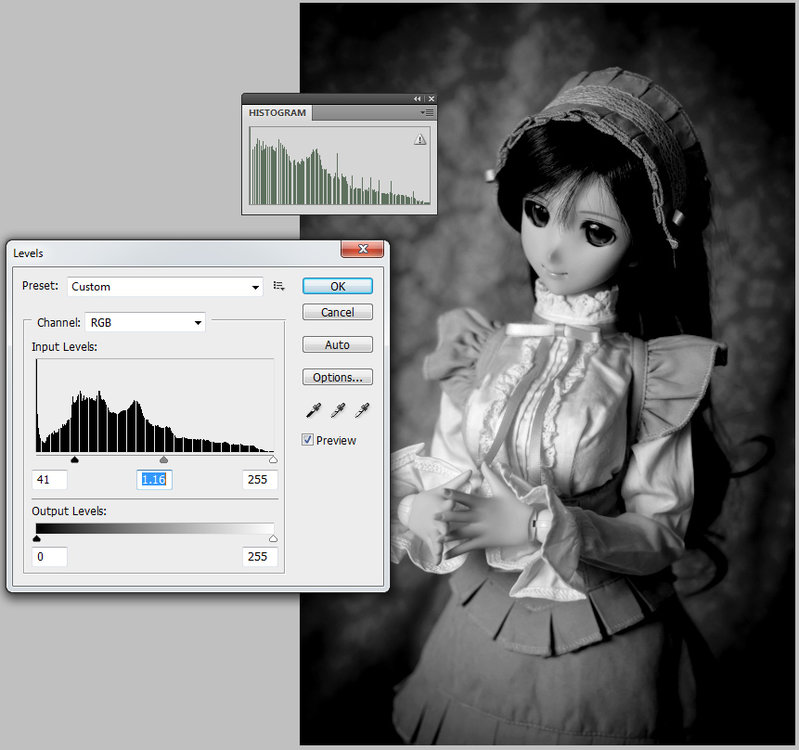Click the preset options icon beside Custom
The image size is (799, 750).
(279, 287)
